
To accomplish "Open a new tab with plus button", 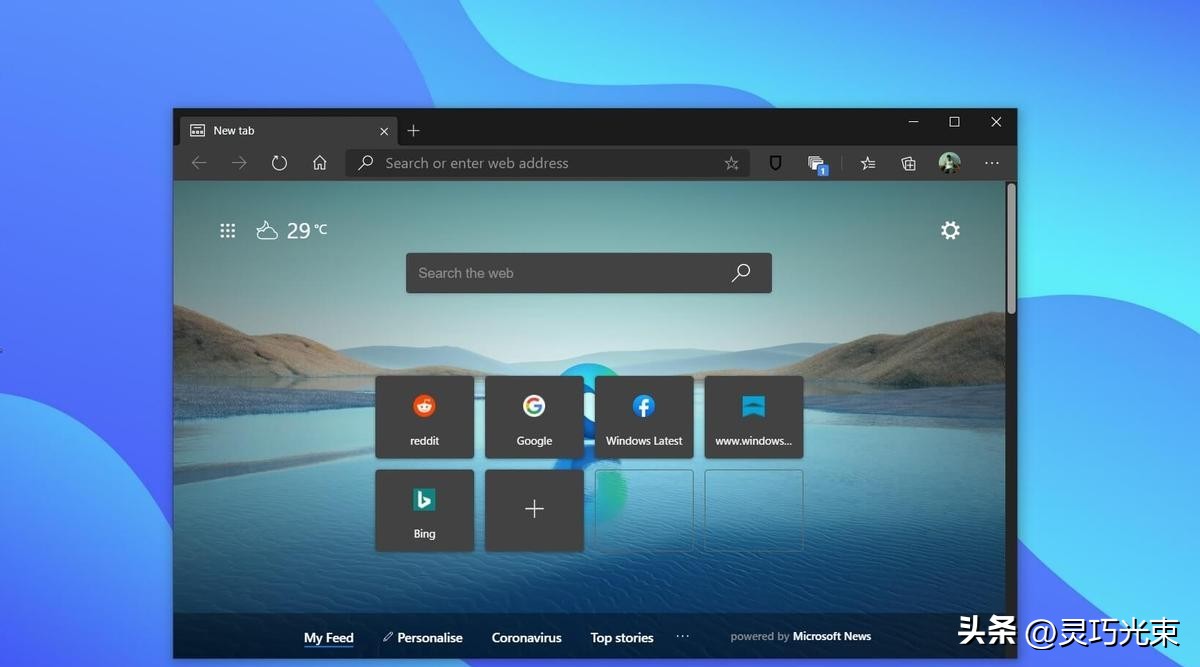I will click(413, 131).
